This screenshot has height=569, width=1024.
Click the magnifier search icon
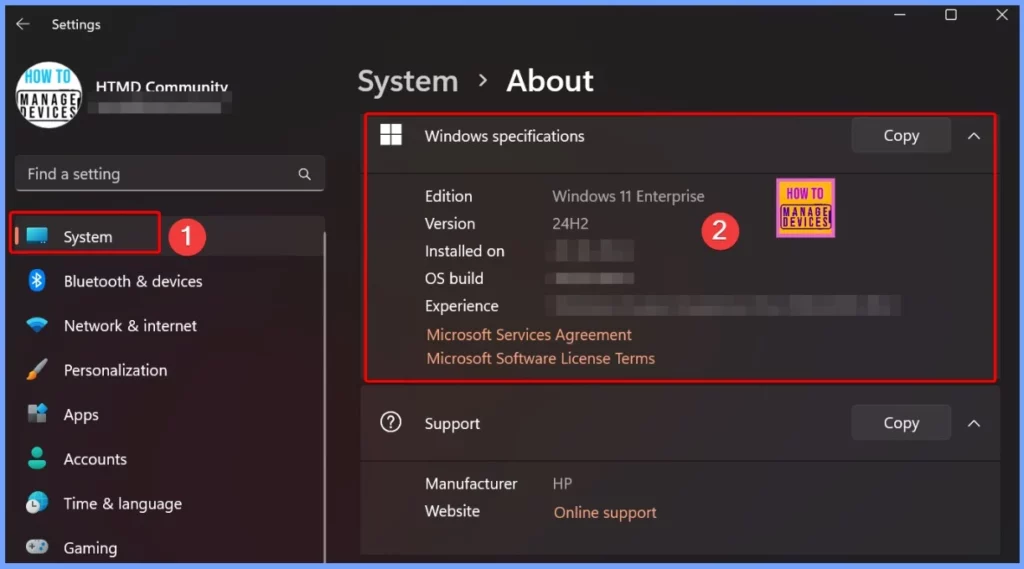tap(304, 174)
